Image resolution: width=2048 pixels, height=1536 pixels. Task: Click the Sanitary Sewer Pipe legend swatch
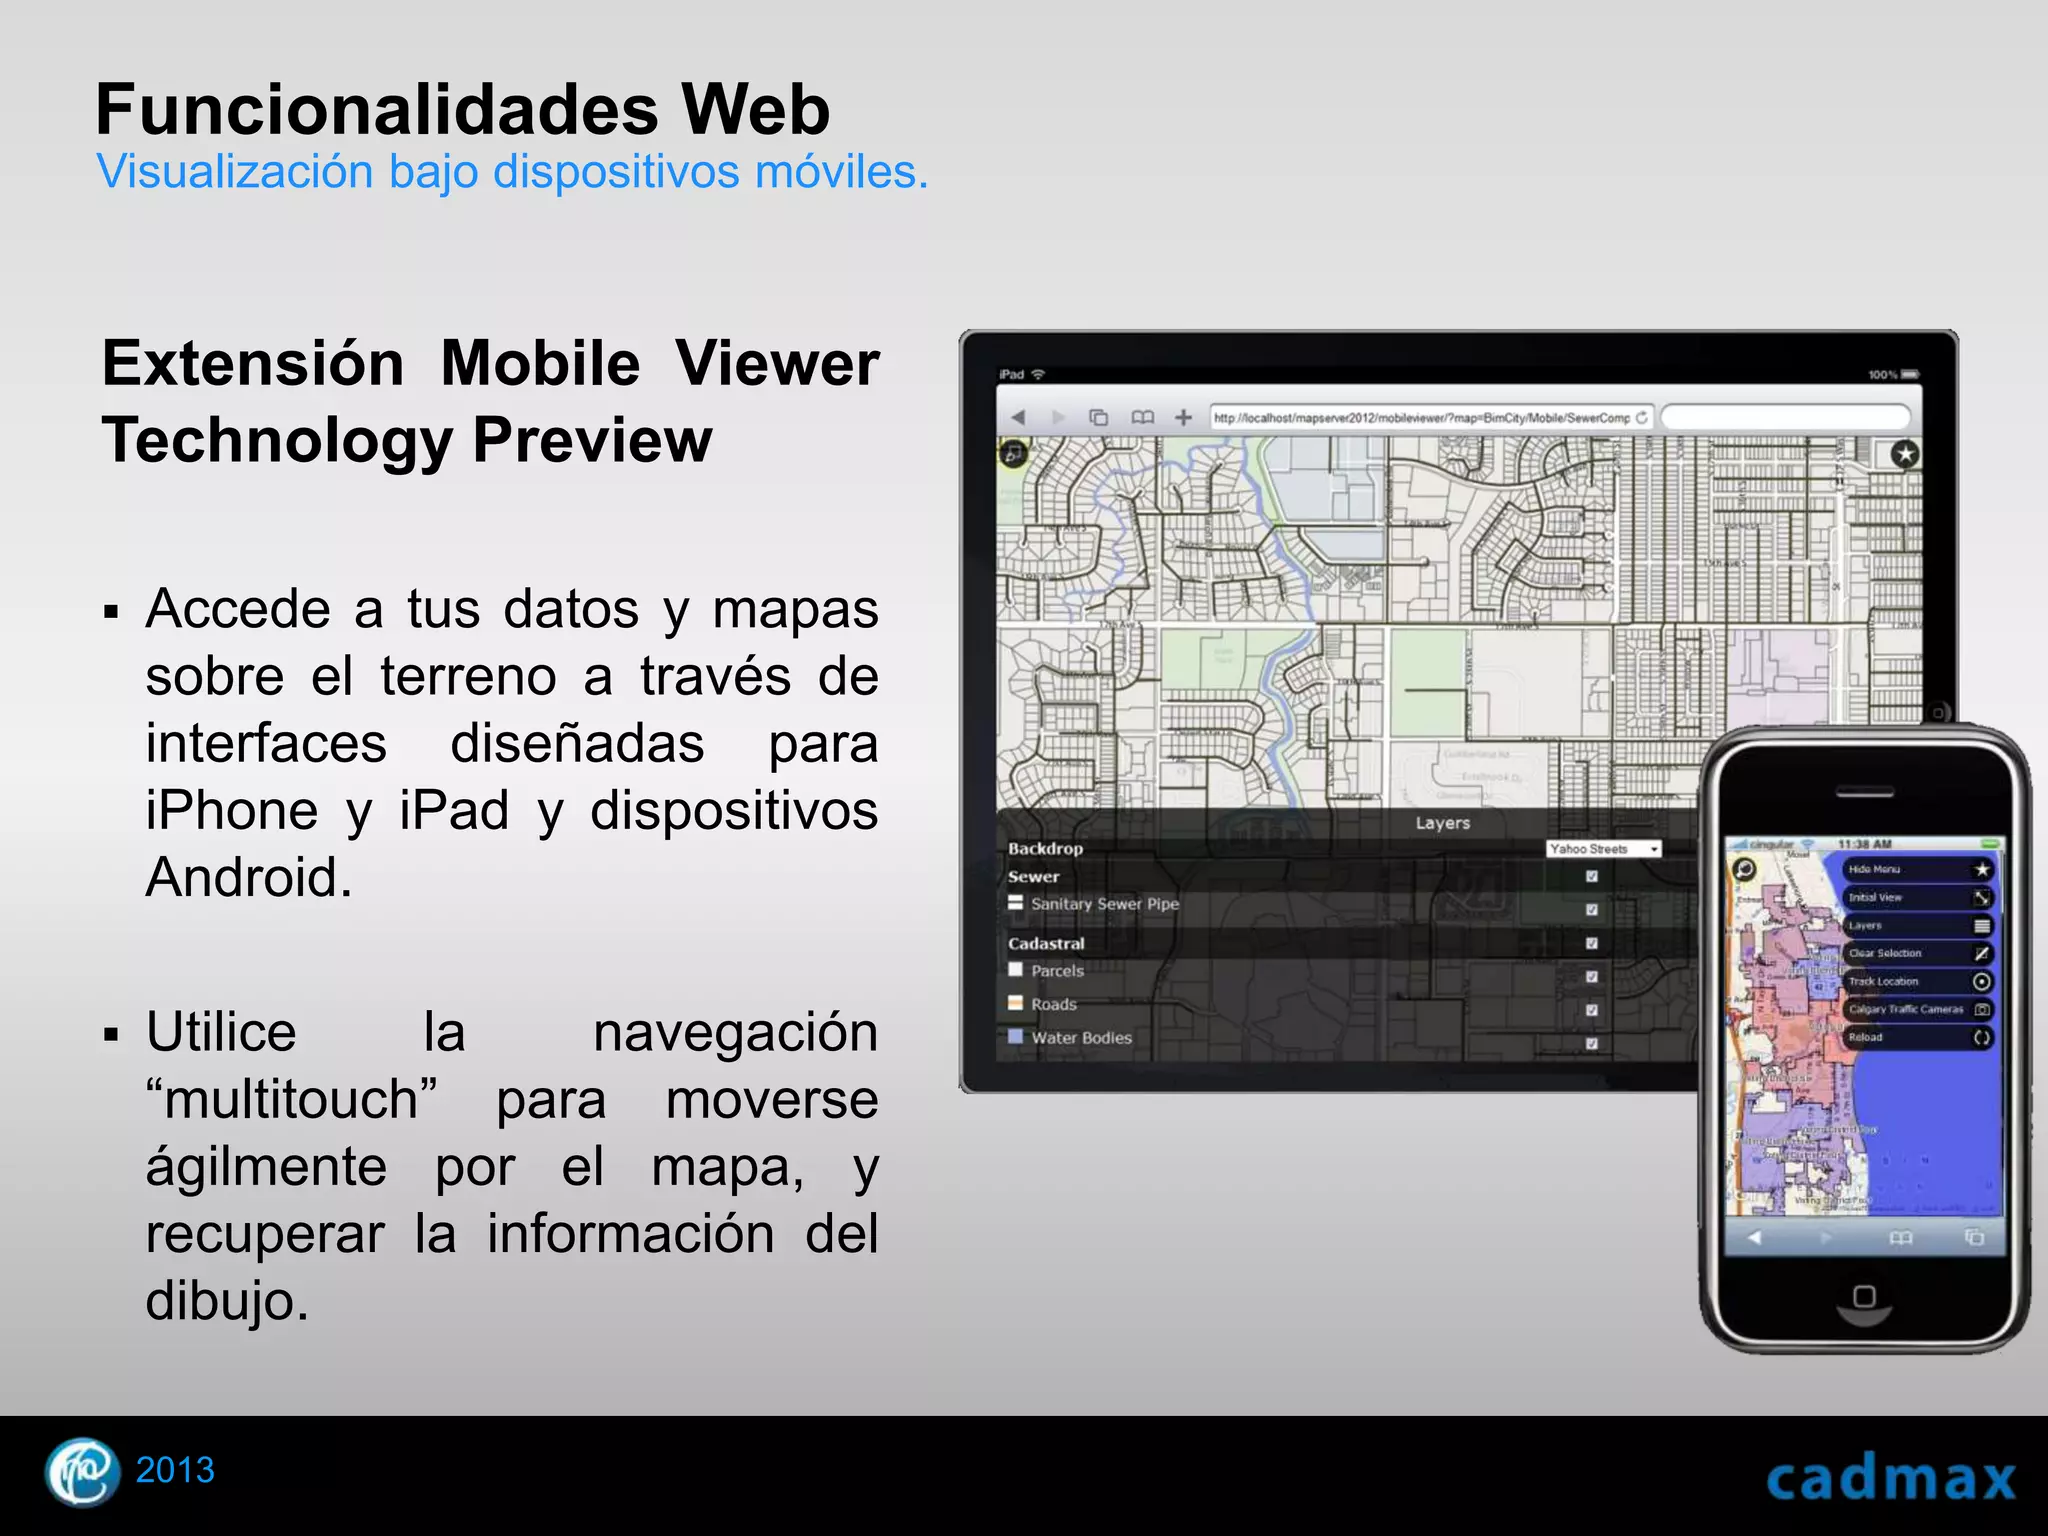coord(1016,902)
